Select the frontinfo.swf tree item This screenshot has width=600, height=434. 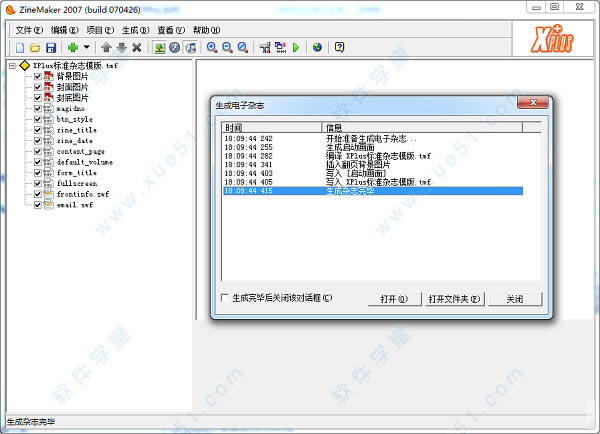(x=83, y=194)
